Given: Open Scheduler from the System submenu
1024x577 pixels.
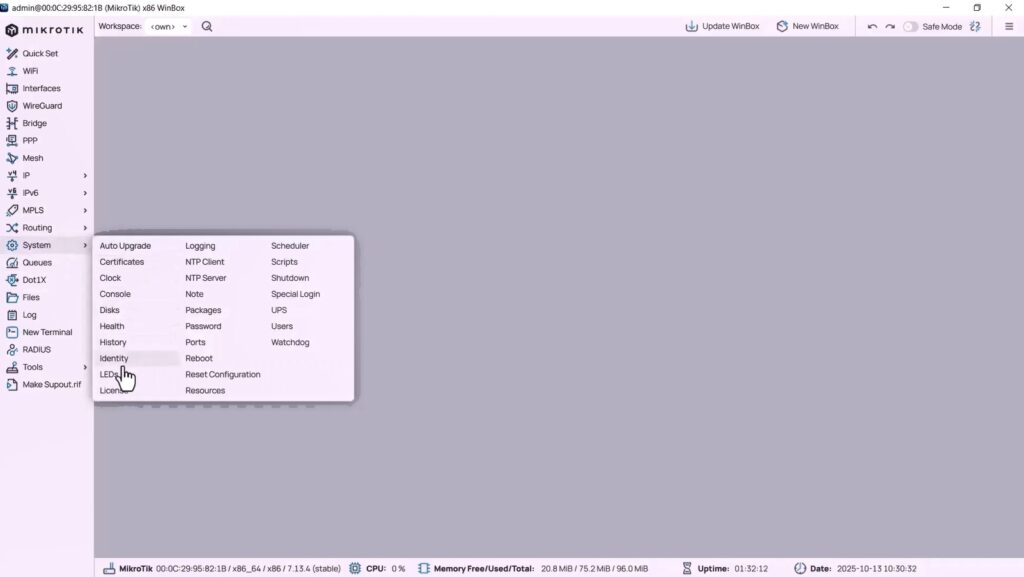Looking at the screenshot, I should (290, 246).
